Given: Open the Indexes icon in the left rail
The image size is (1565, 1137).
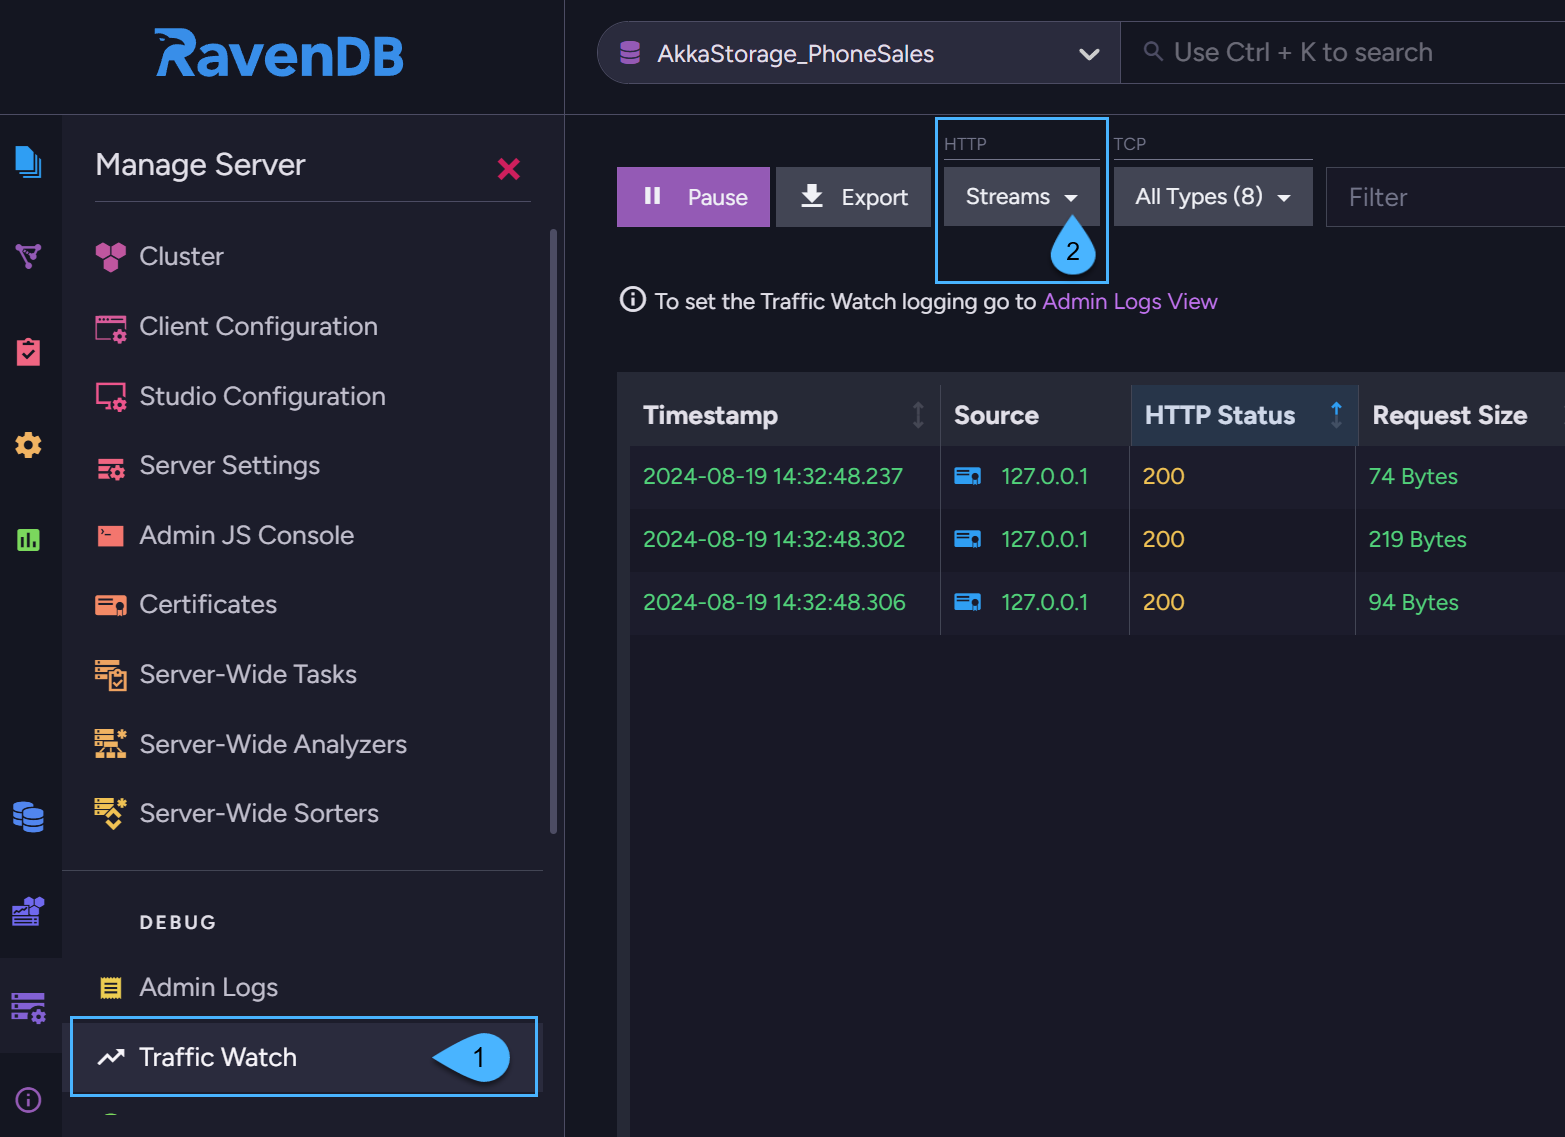Looking at the screenshot, I should pyautogui.click(x=28, y=256).
